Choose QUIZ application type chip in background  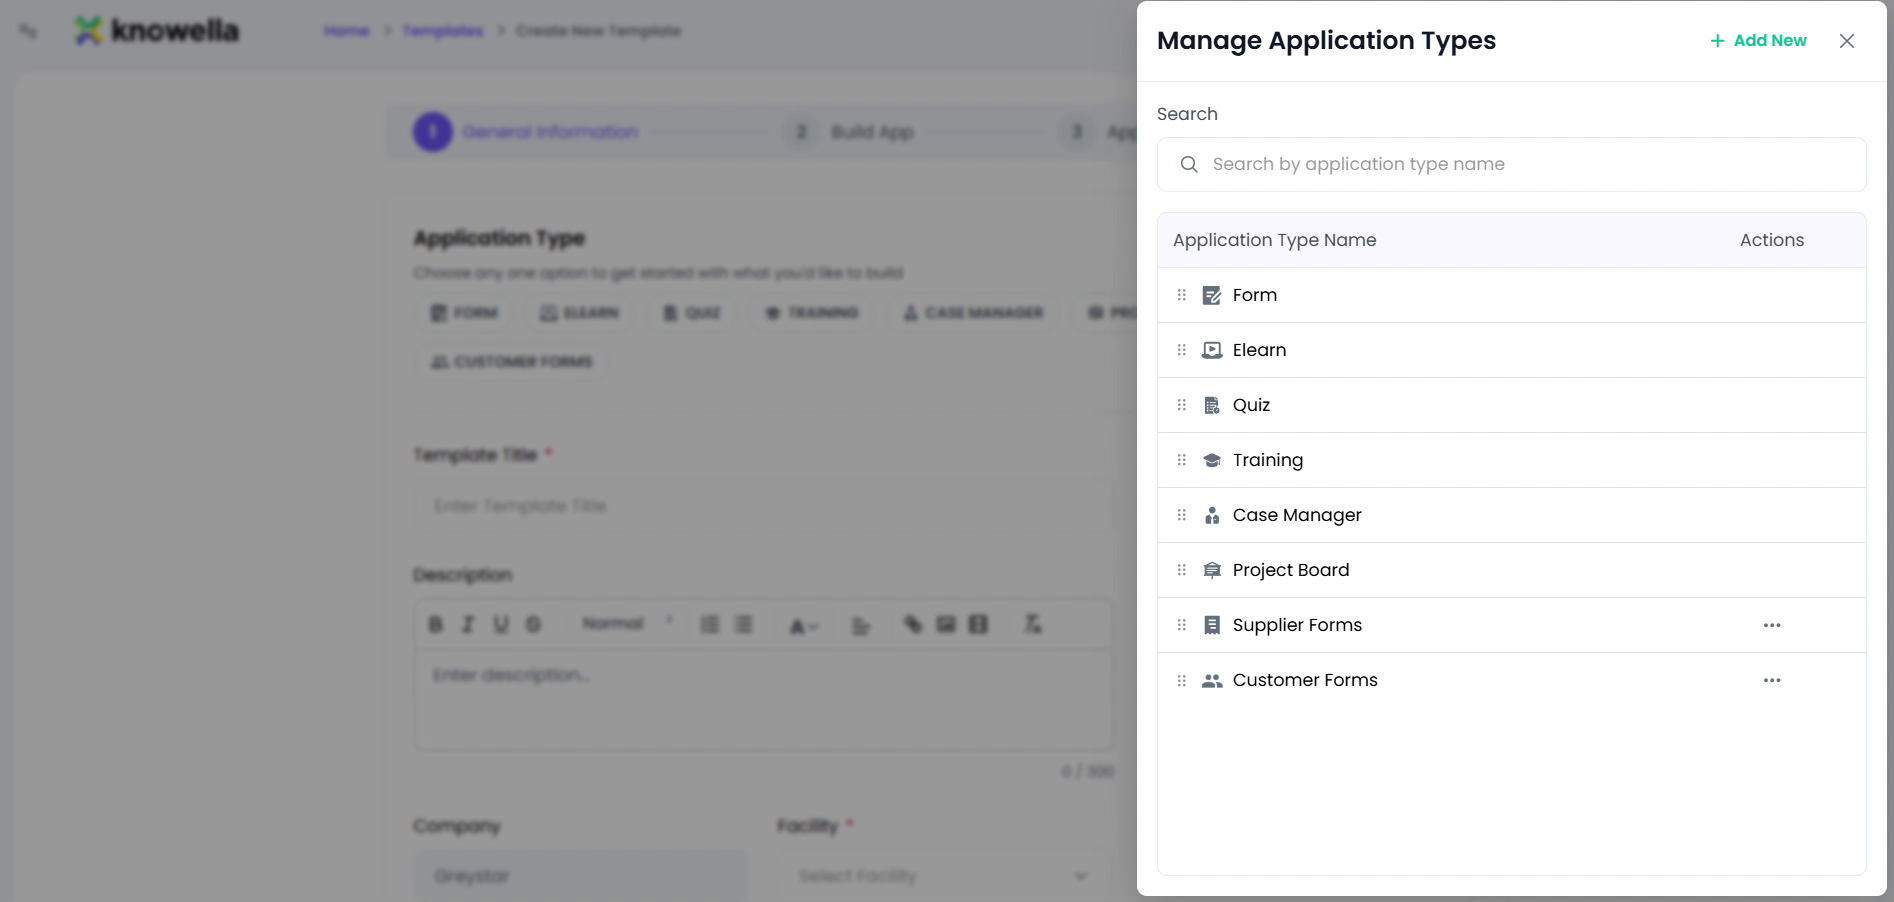click(691, 313)
